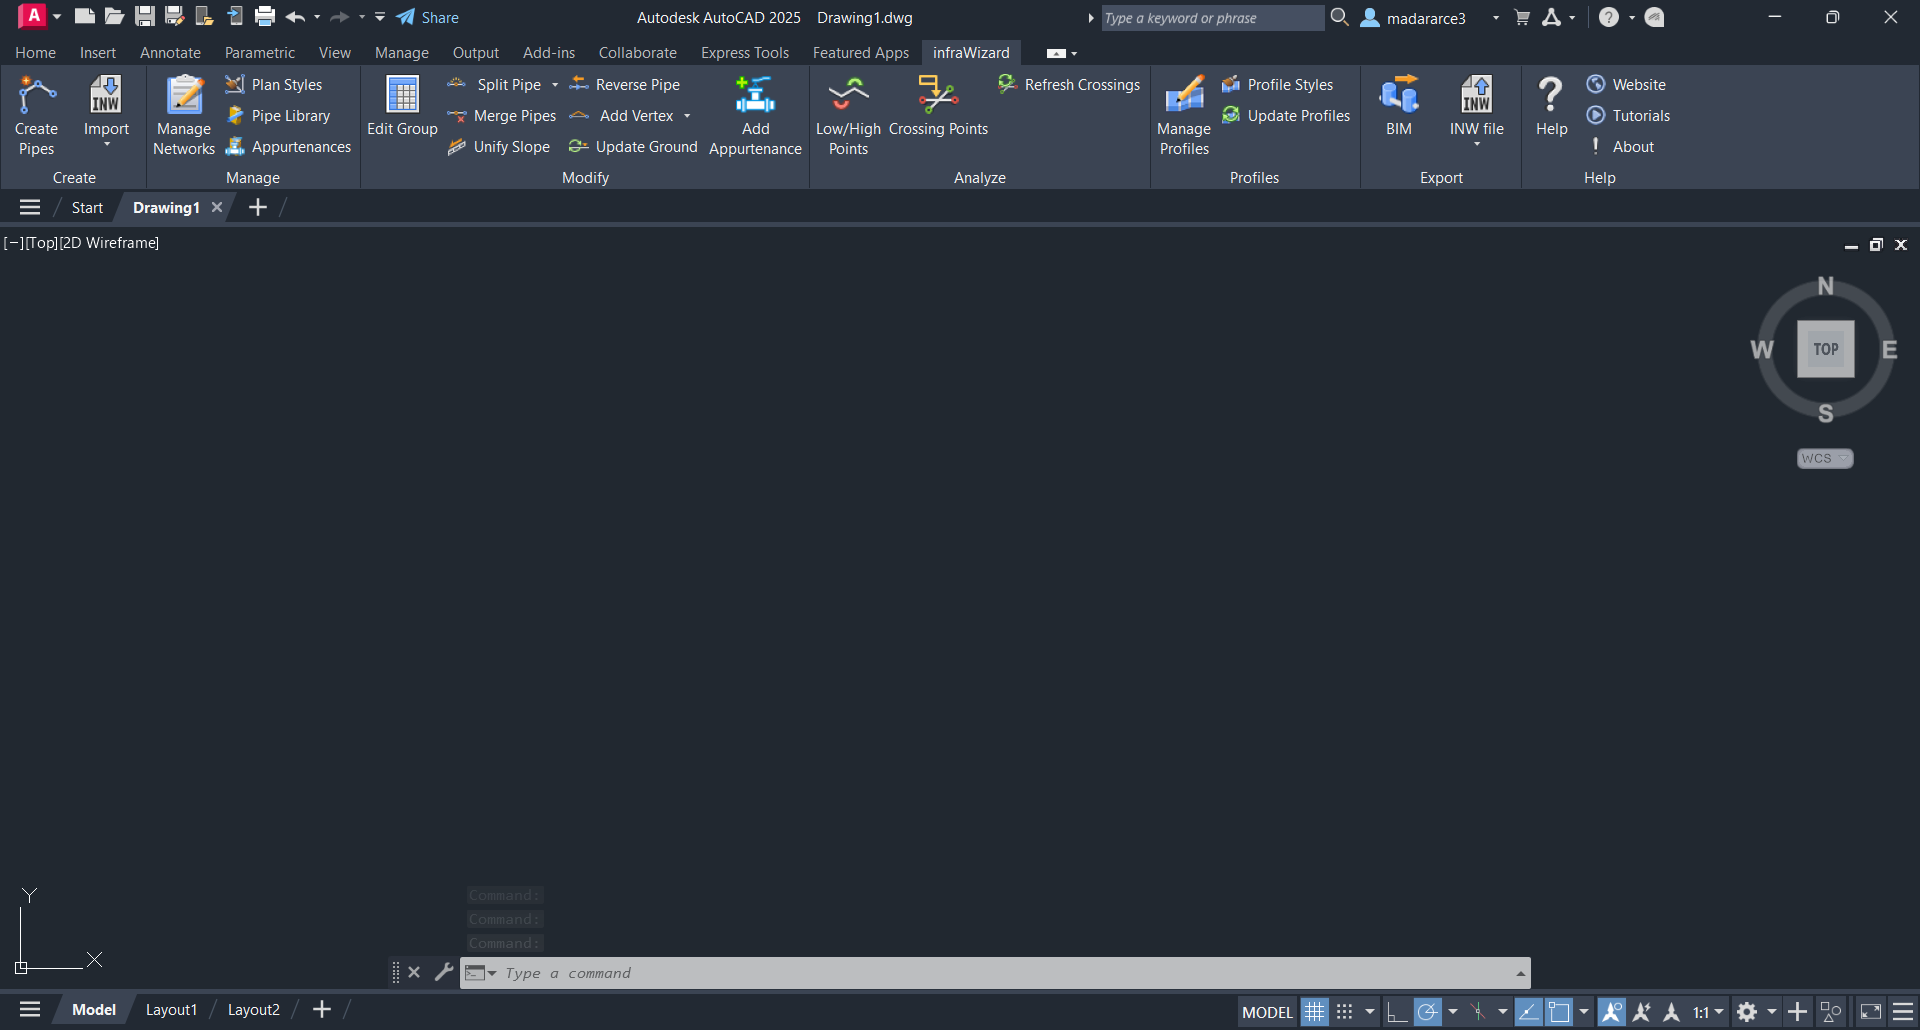Click the Edit Group icon
1920x1030 pixels.
pos(402,106)
